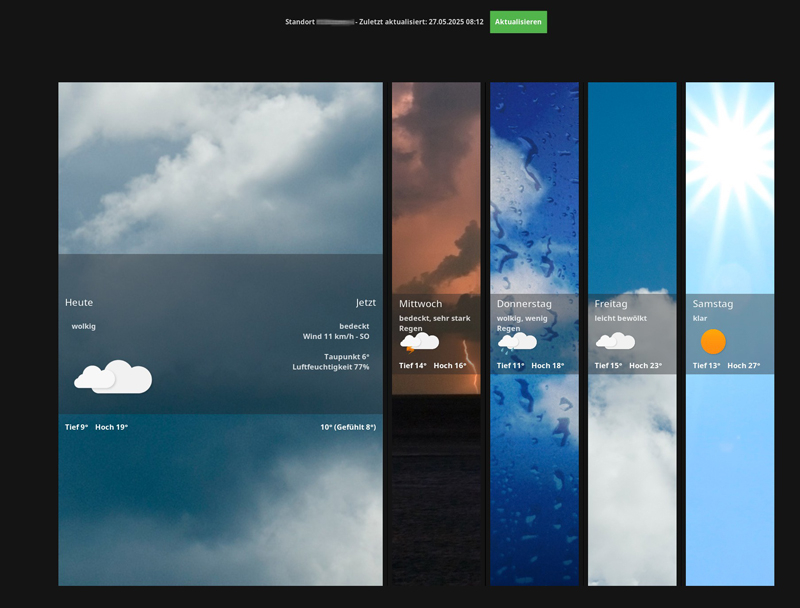Select the Samstag forecast heading
This screenshot has width=800, height=608.
coord(713,303)
